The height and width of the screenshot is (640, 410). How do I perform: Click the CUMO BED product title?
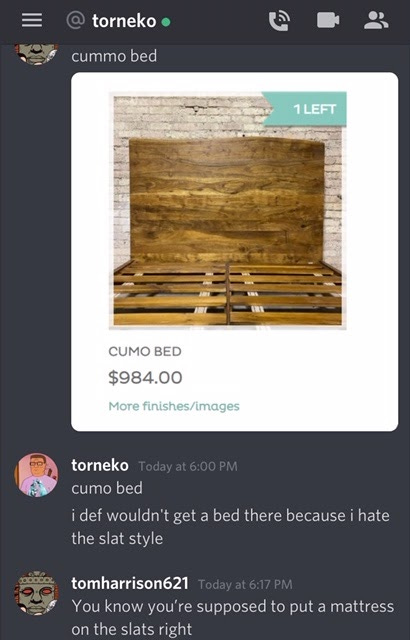pos(145,351)
